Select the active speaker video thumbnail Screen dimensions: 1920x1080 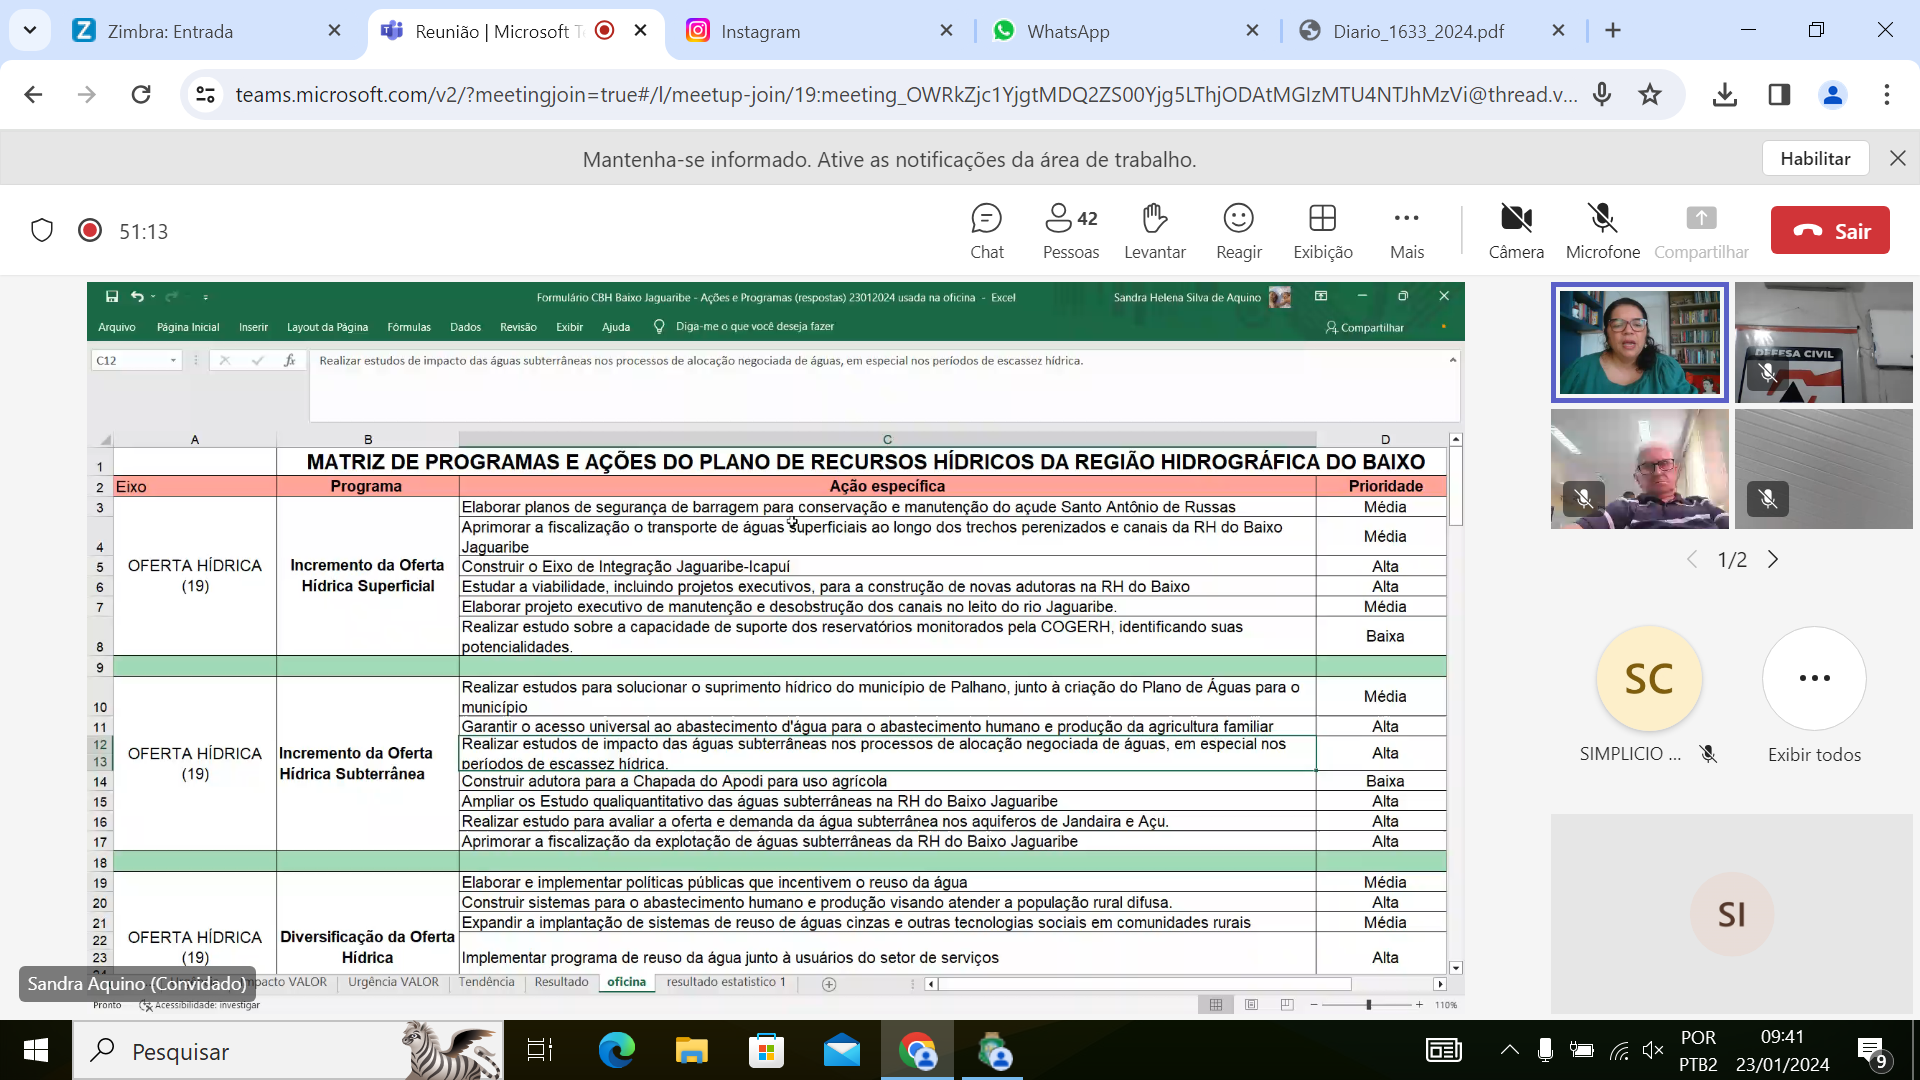click(x=1640, y=343)
